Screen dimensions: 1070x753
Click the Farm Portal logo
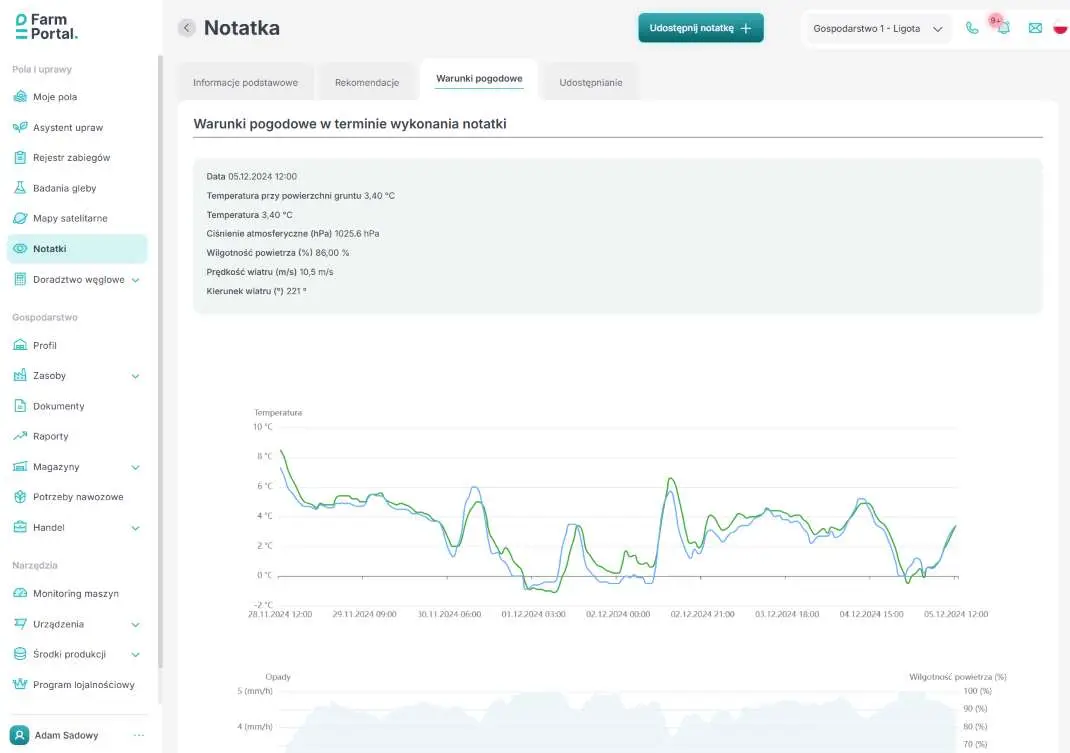click(47, 27)
